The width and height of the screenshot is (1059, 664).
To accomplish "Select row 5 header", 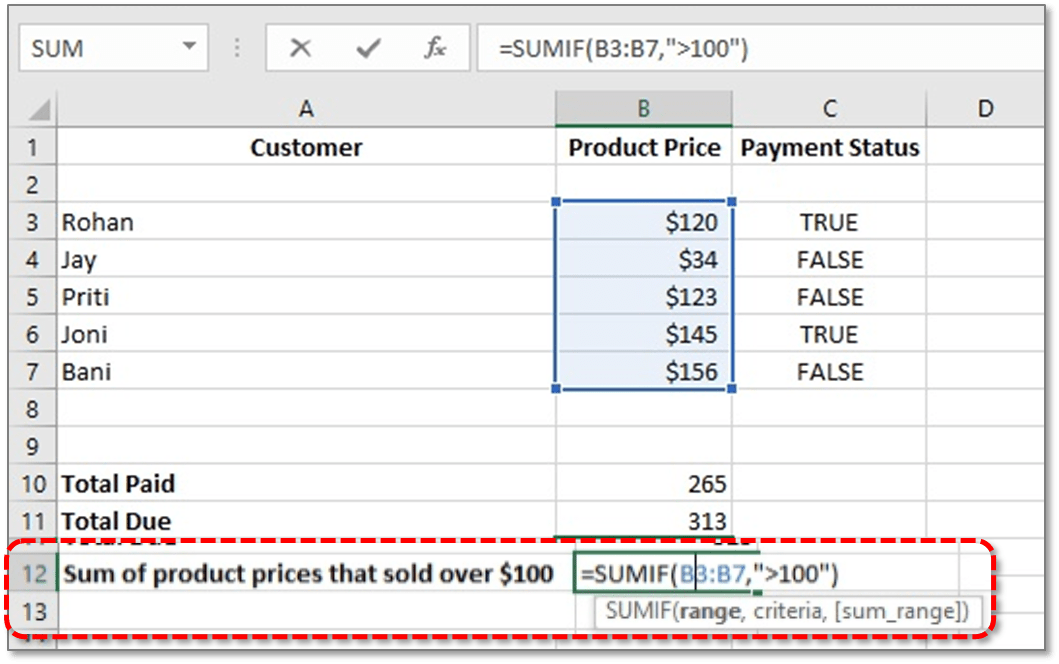I will (32, 297).
